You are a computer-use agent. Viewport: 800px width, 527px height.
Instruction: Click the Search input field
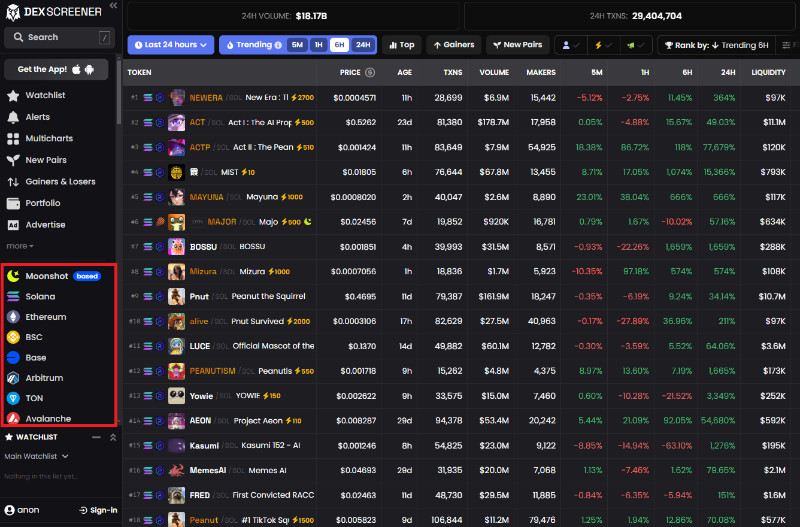pos(60,37)
